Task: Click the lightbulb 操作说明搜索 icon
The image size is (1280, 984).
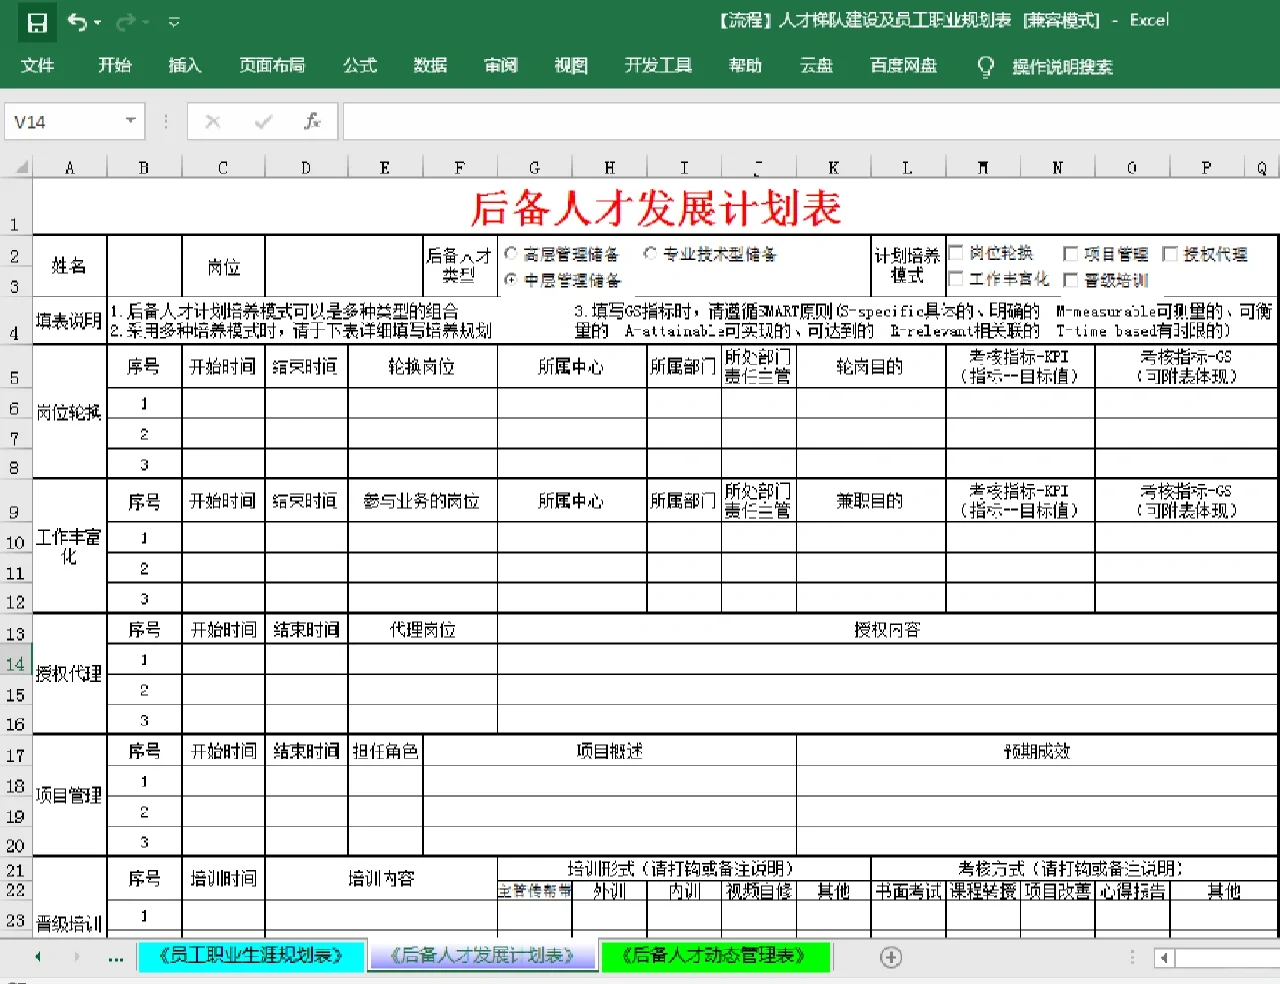Action: [985, 66]
